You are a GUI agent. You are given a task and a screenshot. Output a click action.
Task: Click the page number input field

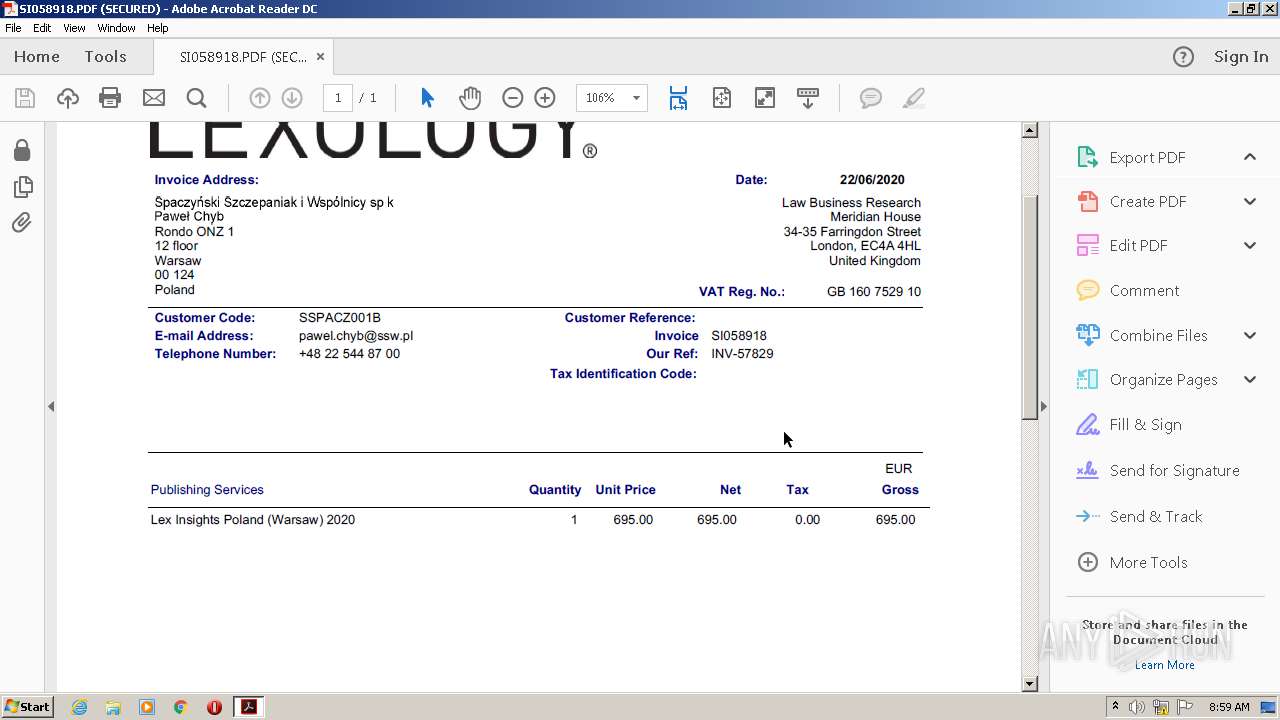tap(338, 98)
